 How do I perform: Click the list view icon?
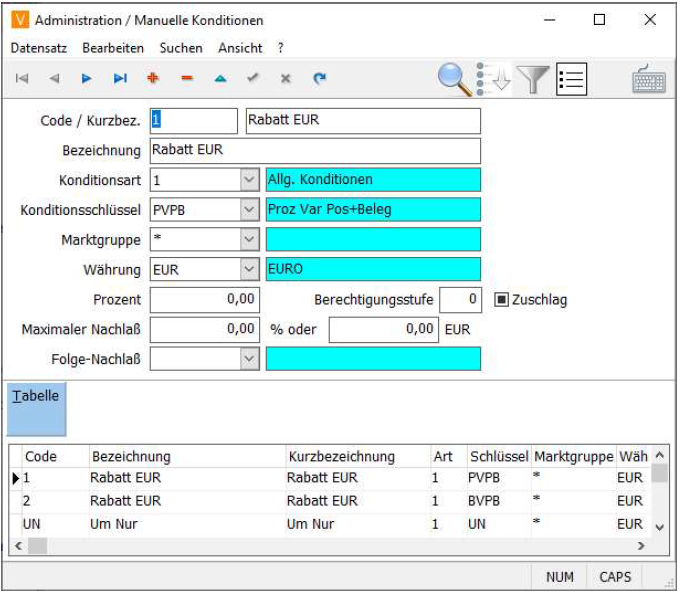[x=571, y=79]
